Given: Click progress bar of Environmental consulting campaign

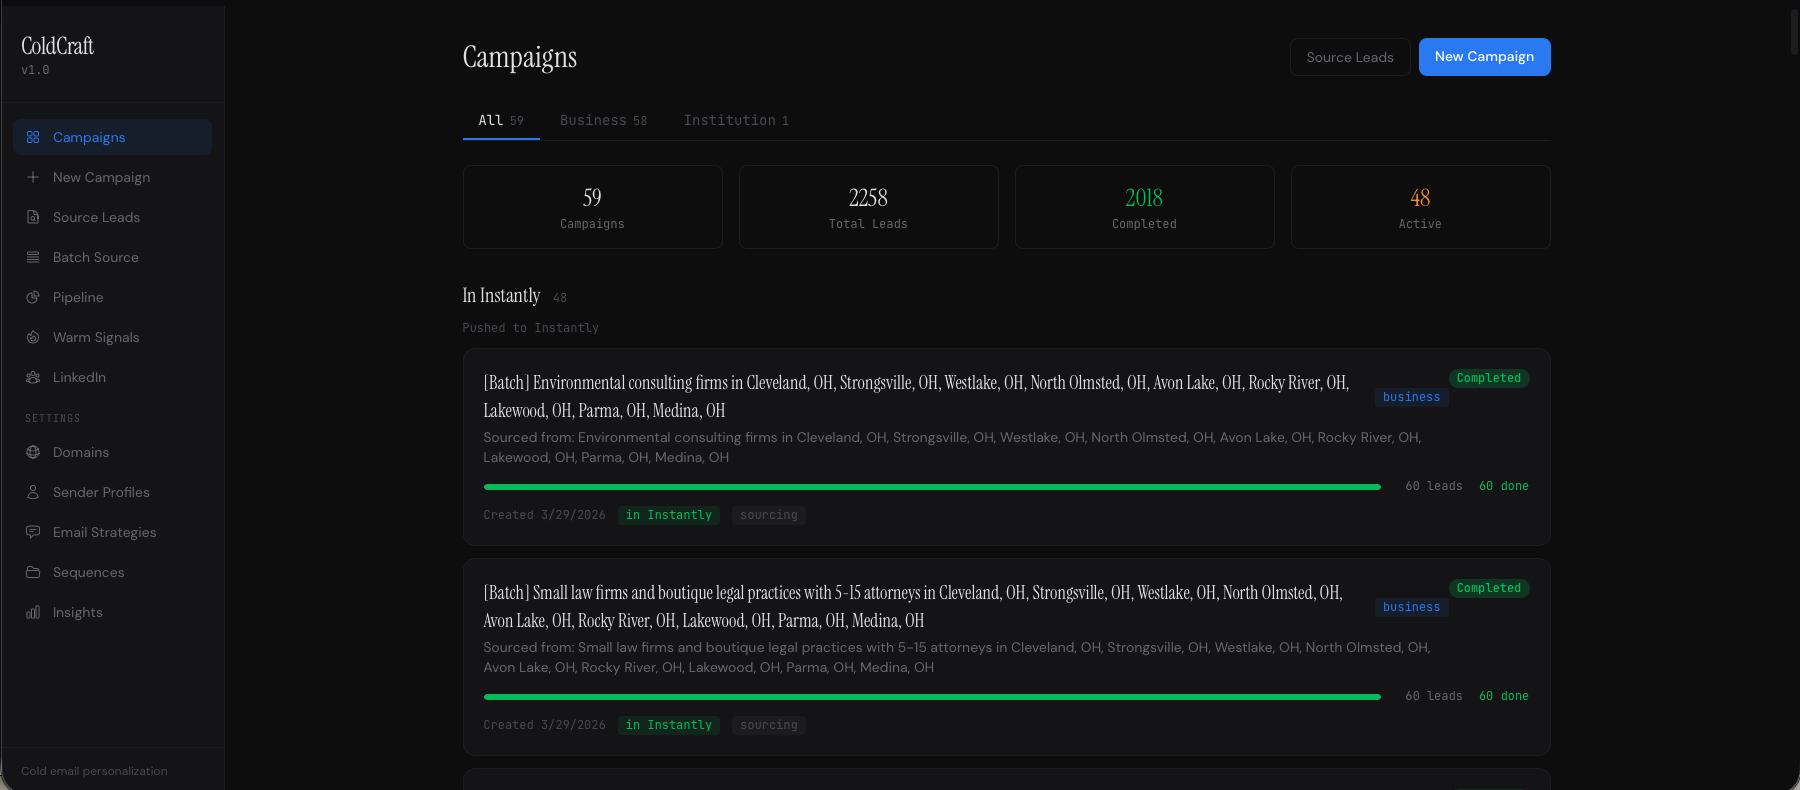Looking at the screenshot, I should click(x=932, y=487).
